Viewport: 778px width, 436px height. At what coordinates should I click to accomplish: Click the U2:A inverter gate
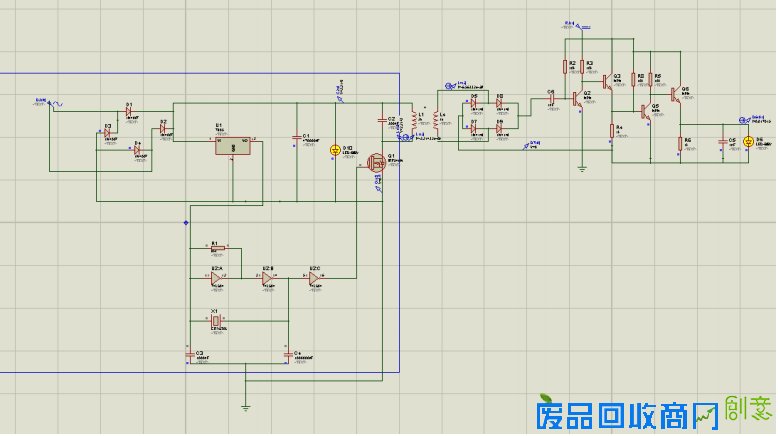tap(216, 279)
